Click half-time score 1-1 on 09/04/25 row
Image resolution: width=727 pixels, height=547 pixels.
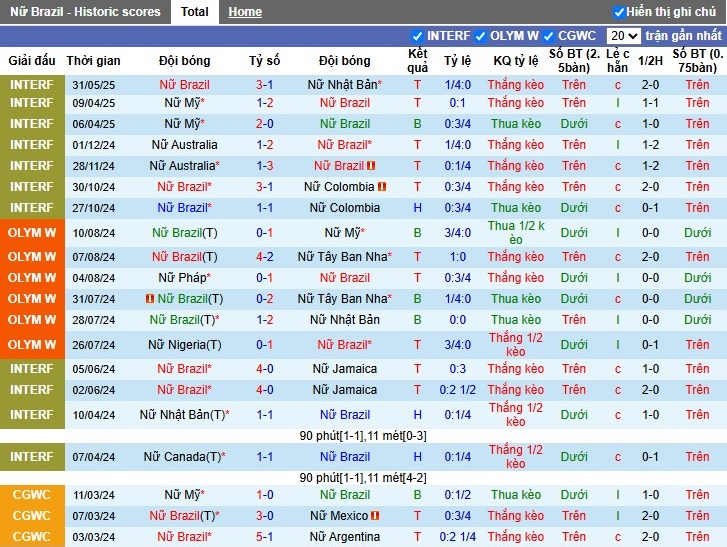coord(650,103)
